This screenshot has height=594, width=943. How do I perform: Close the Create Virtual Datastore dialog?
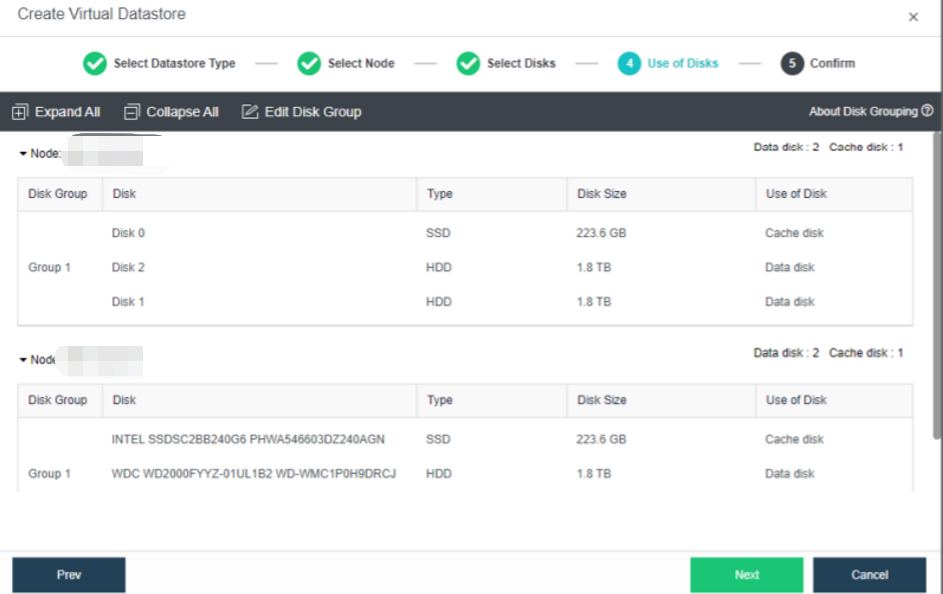[x=913, y=17]
